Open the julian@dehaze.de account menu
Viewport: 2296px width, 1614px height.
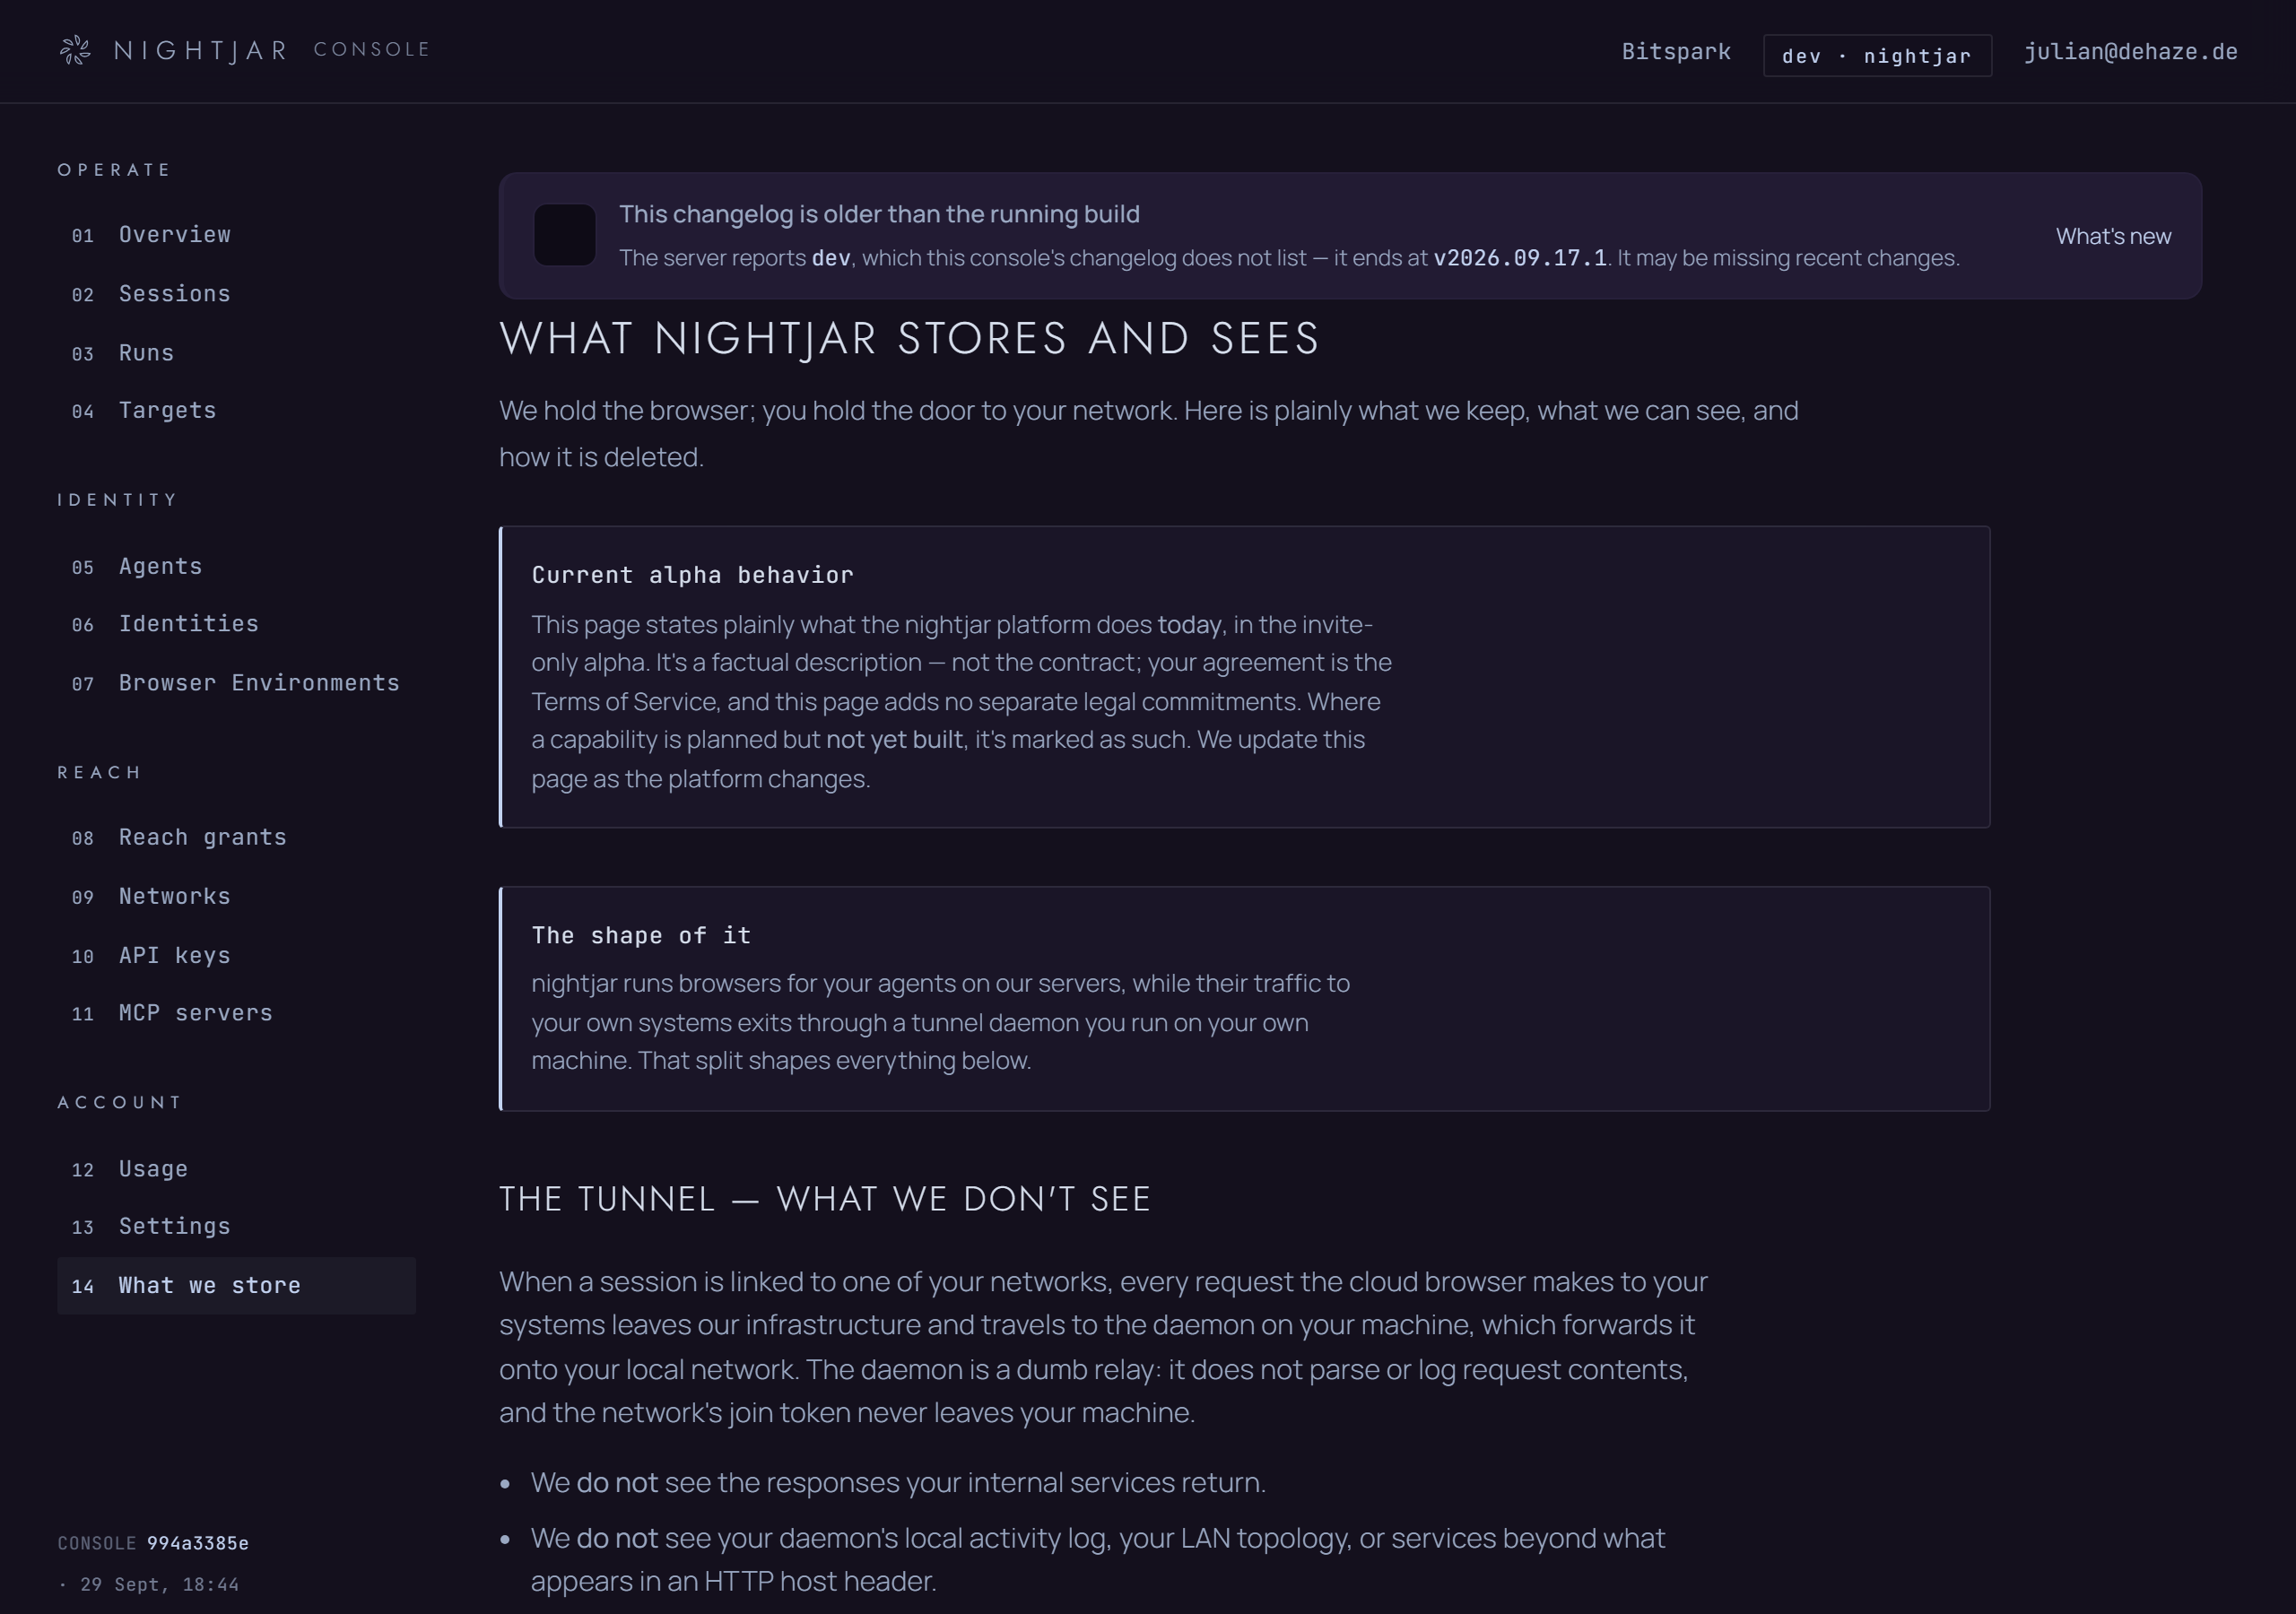pos(2131,52)
